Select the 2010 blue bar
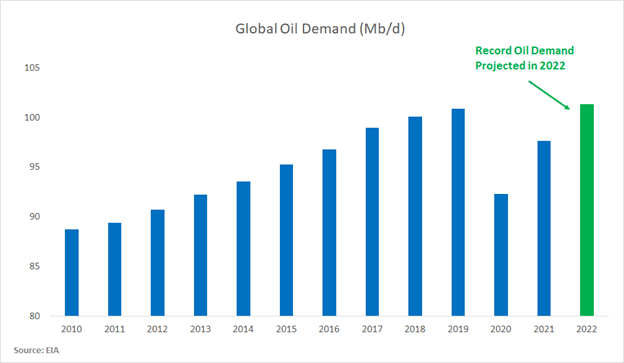Viewport: 624px width, 363px height. point(72,273)
